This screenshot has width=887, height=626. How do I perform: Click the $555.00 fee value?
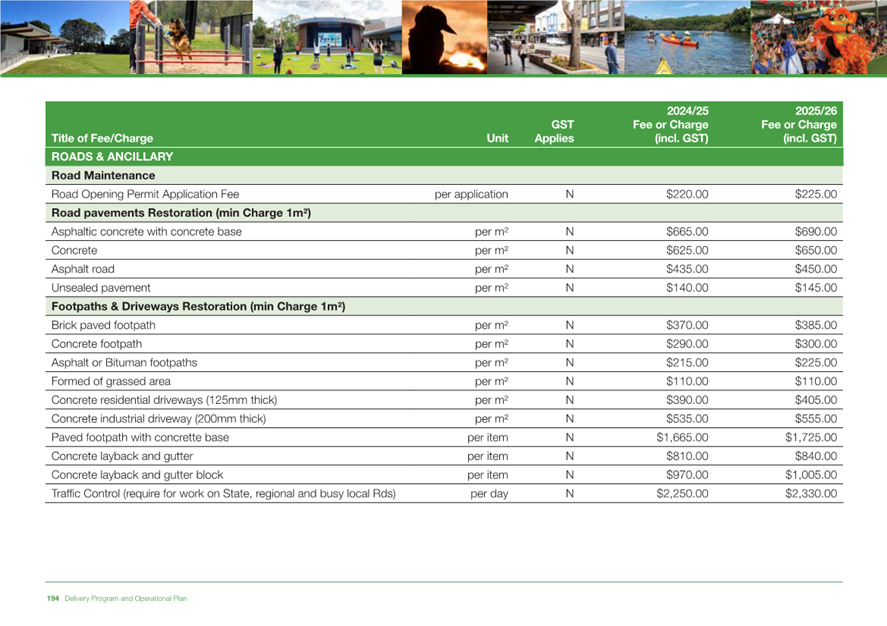(x=816, y=418)
